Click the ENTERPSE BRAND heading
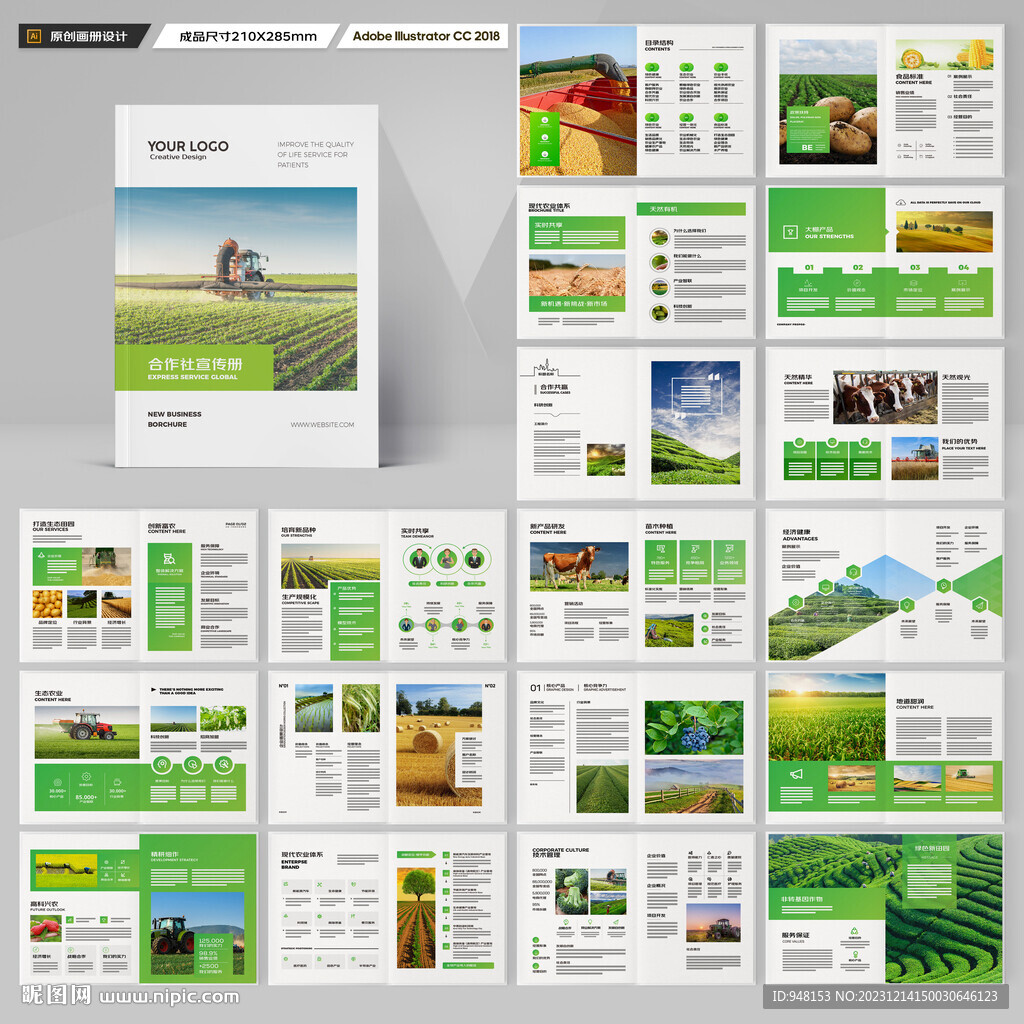Viewport: 1024px width, 1024px height. [295, 864]
